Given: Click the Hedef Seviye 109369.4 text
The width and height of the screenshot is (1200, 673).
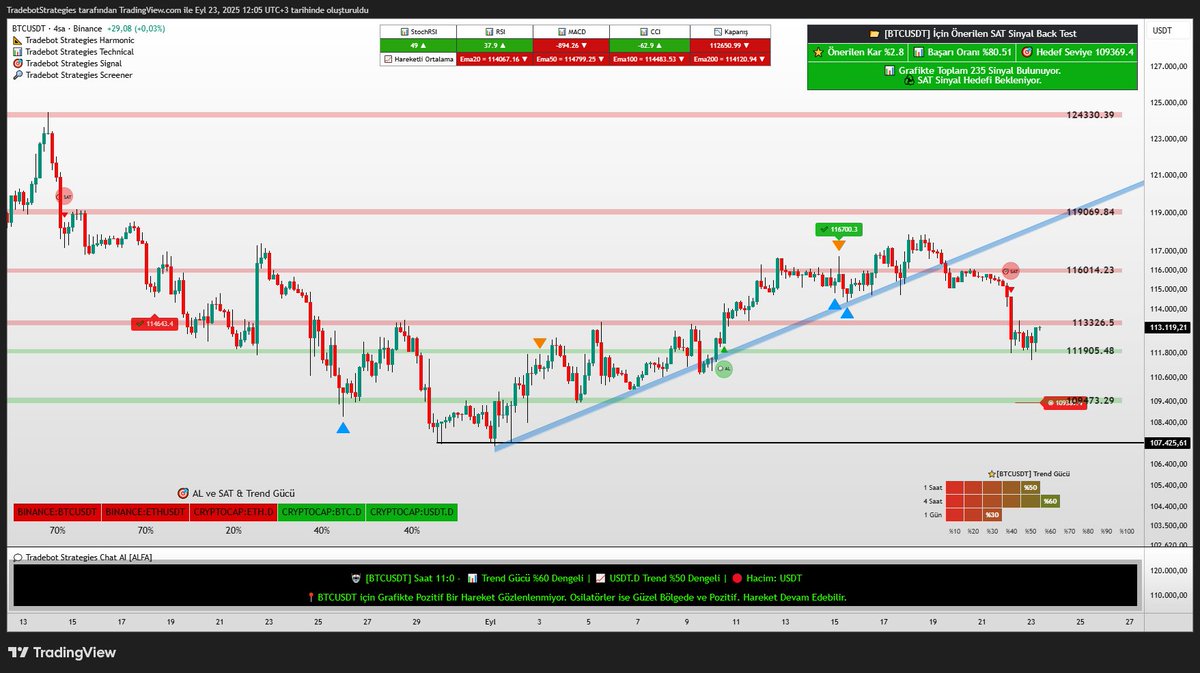Looking at the screenshot, I should pos(1085,51).
